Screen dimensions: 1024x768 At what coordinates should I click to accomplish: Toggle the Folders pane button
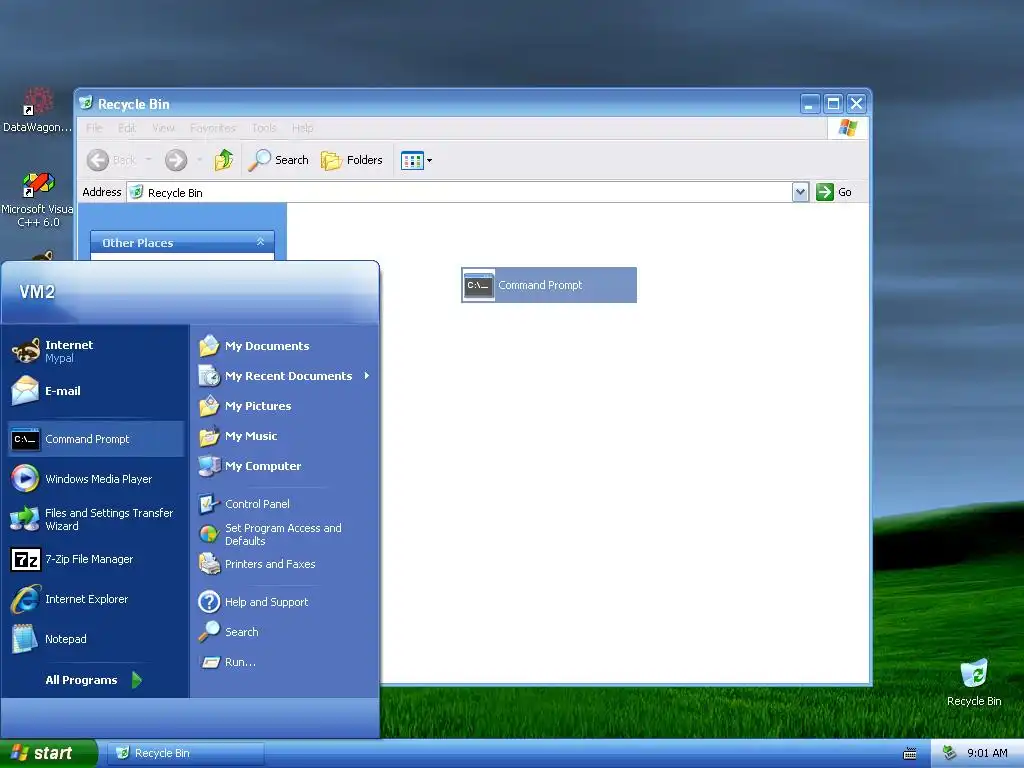pos(352,160)
